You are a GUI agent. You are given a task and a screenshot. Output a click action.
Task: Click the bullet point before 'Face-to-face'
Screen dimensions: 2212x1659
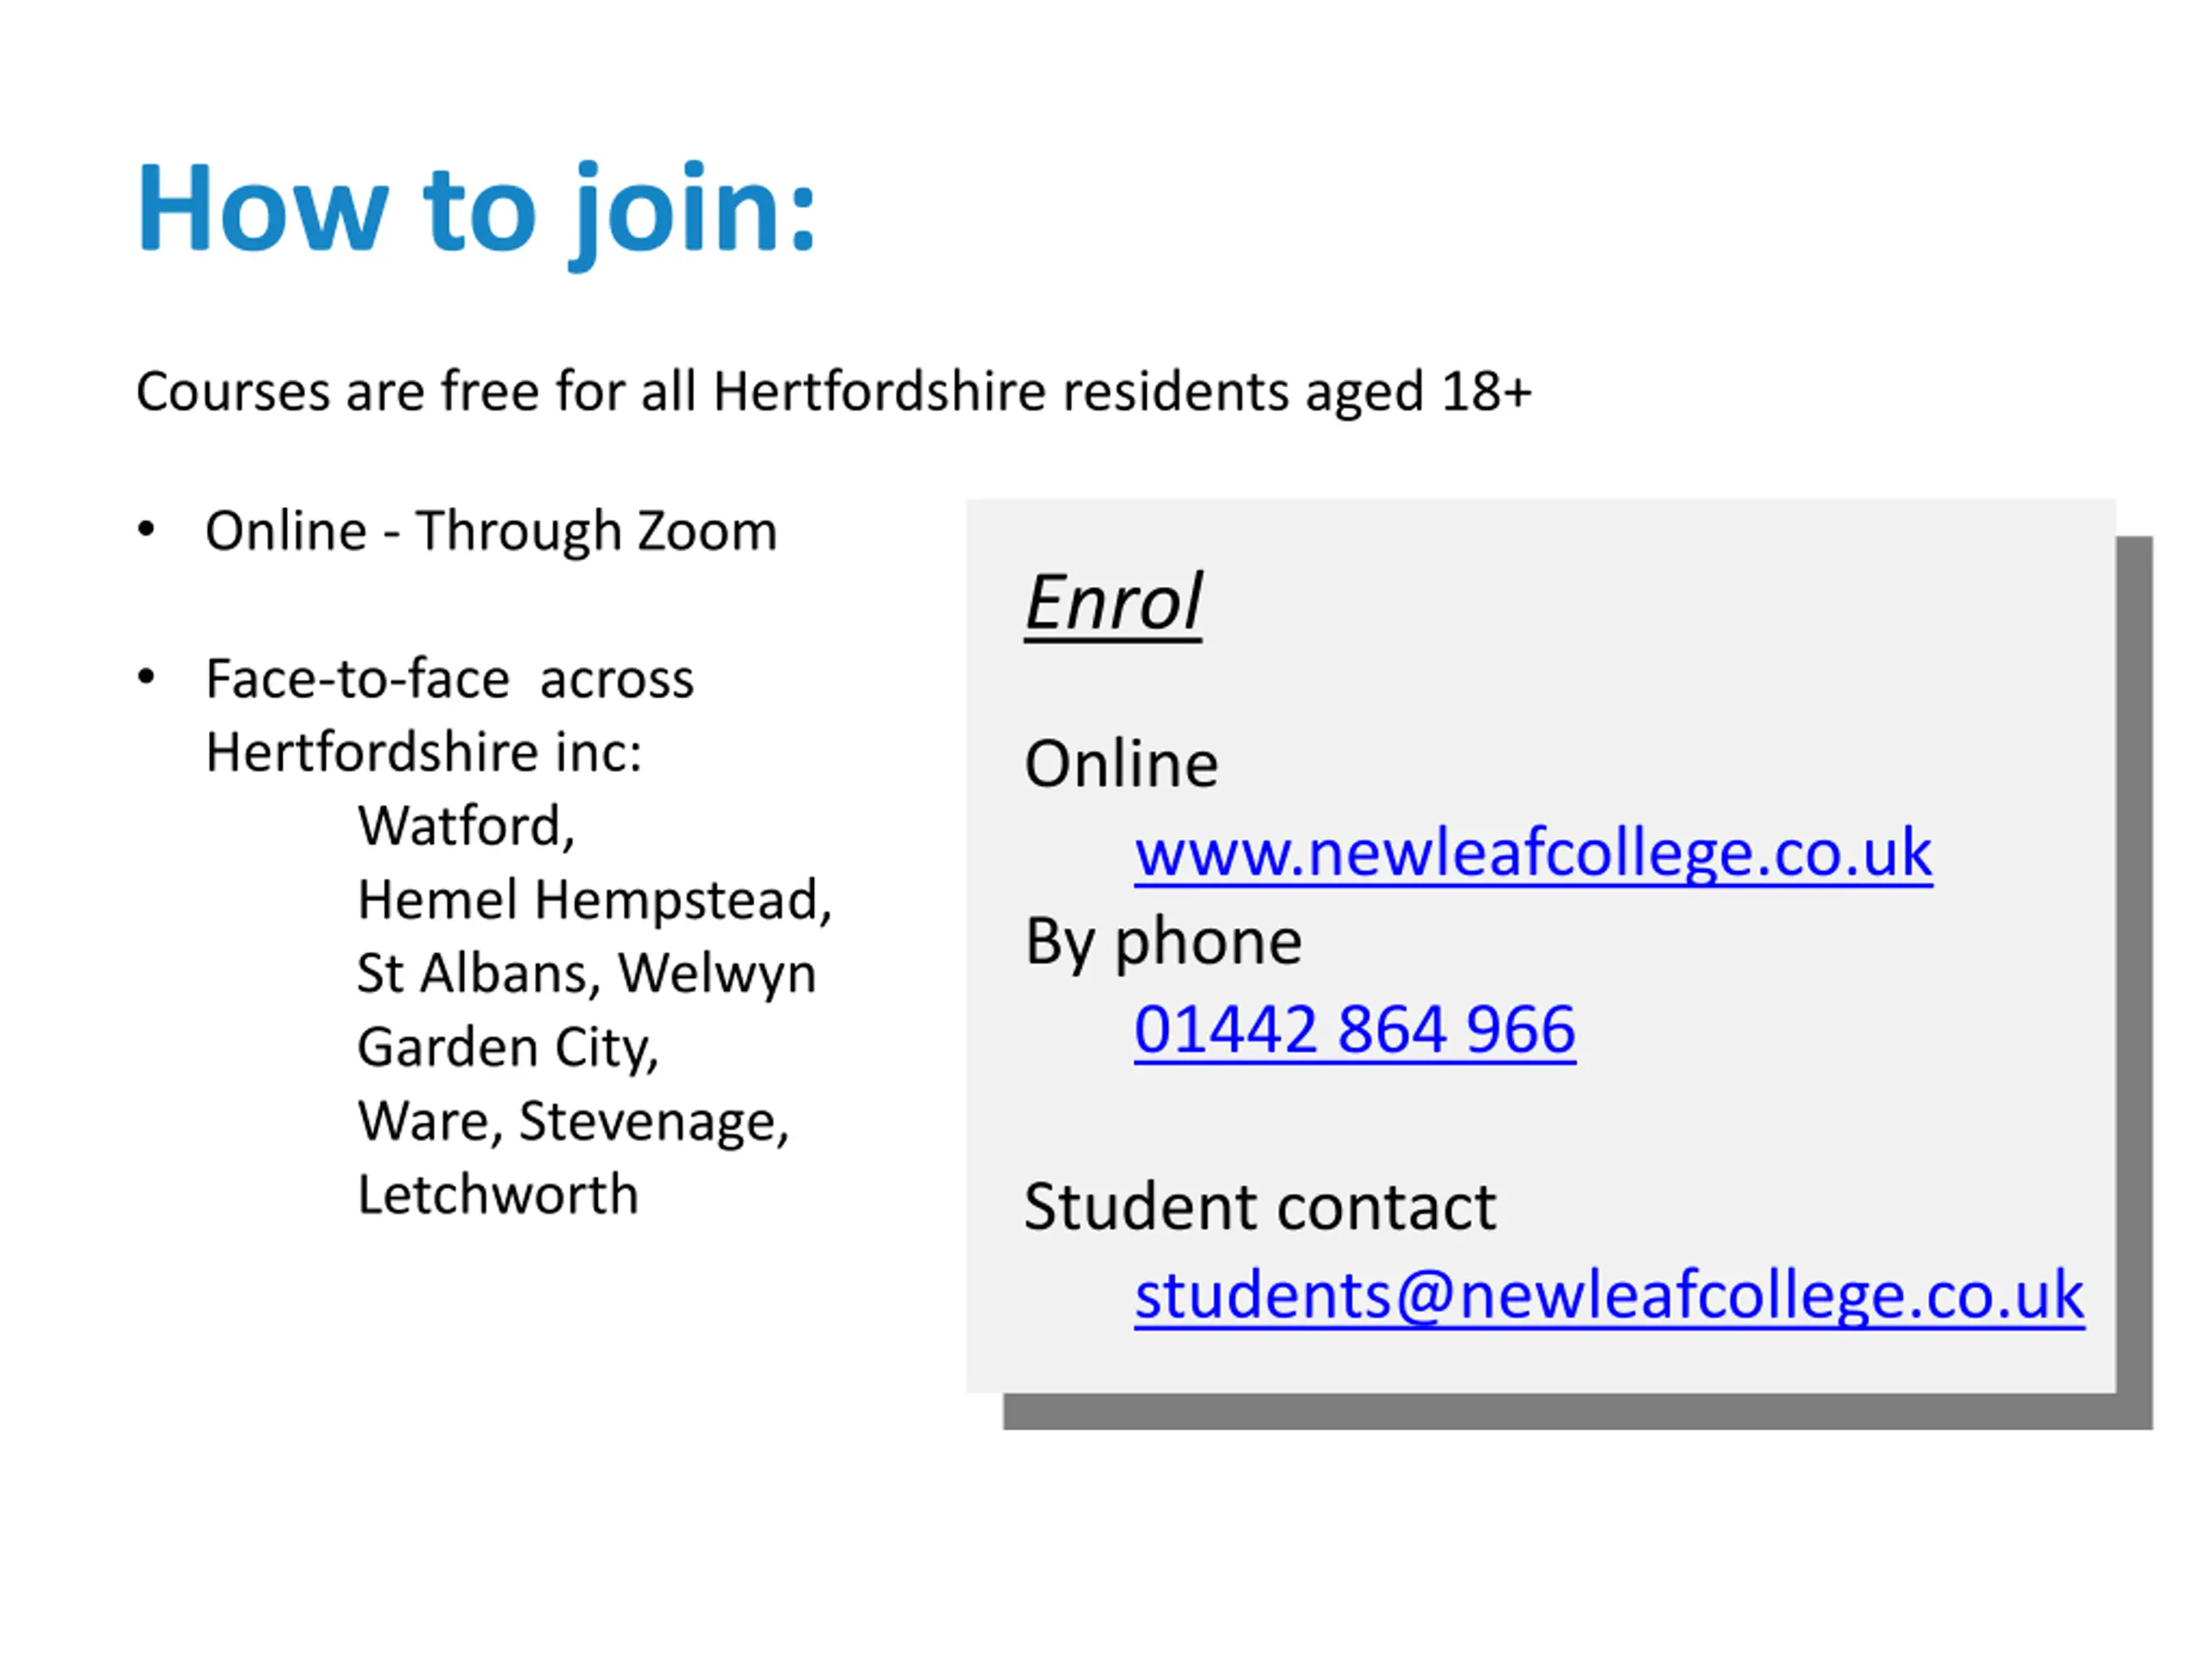[146, 678]
